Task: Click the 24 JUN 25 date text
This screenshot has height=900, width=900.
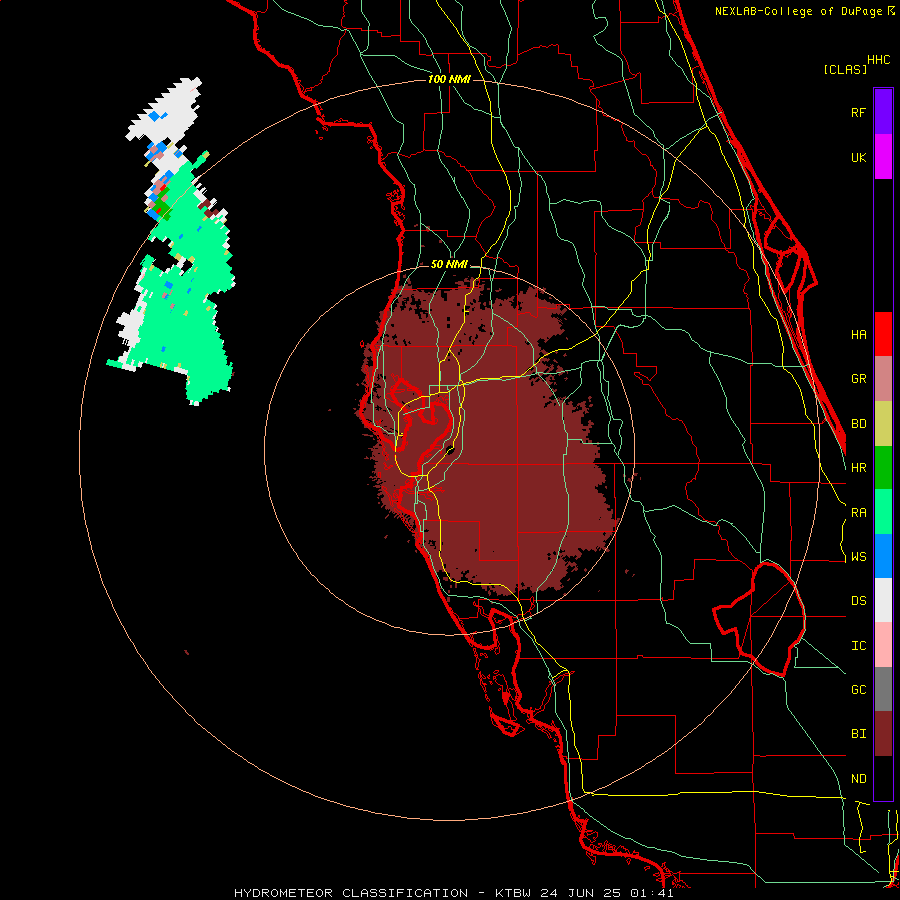Action: 580,893
